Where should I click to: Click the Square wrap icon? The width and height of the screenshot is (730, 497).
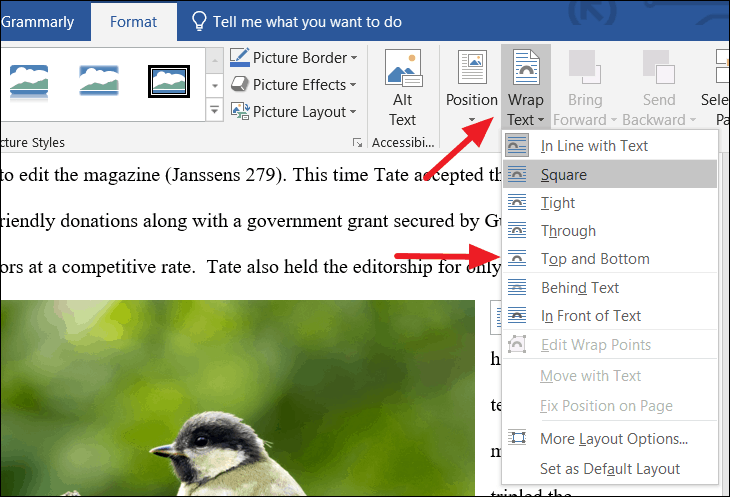tap(517, 175)
